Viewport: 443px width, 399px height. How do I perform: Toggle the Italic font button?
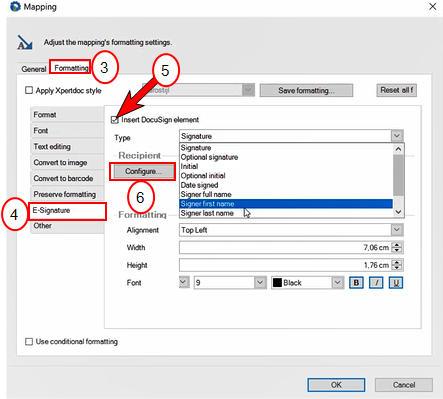[x=376, y=283]
